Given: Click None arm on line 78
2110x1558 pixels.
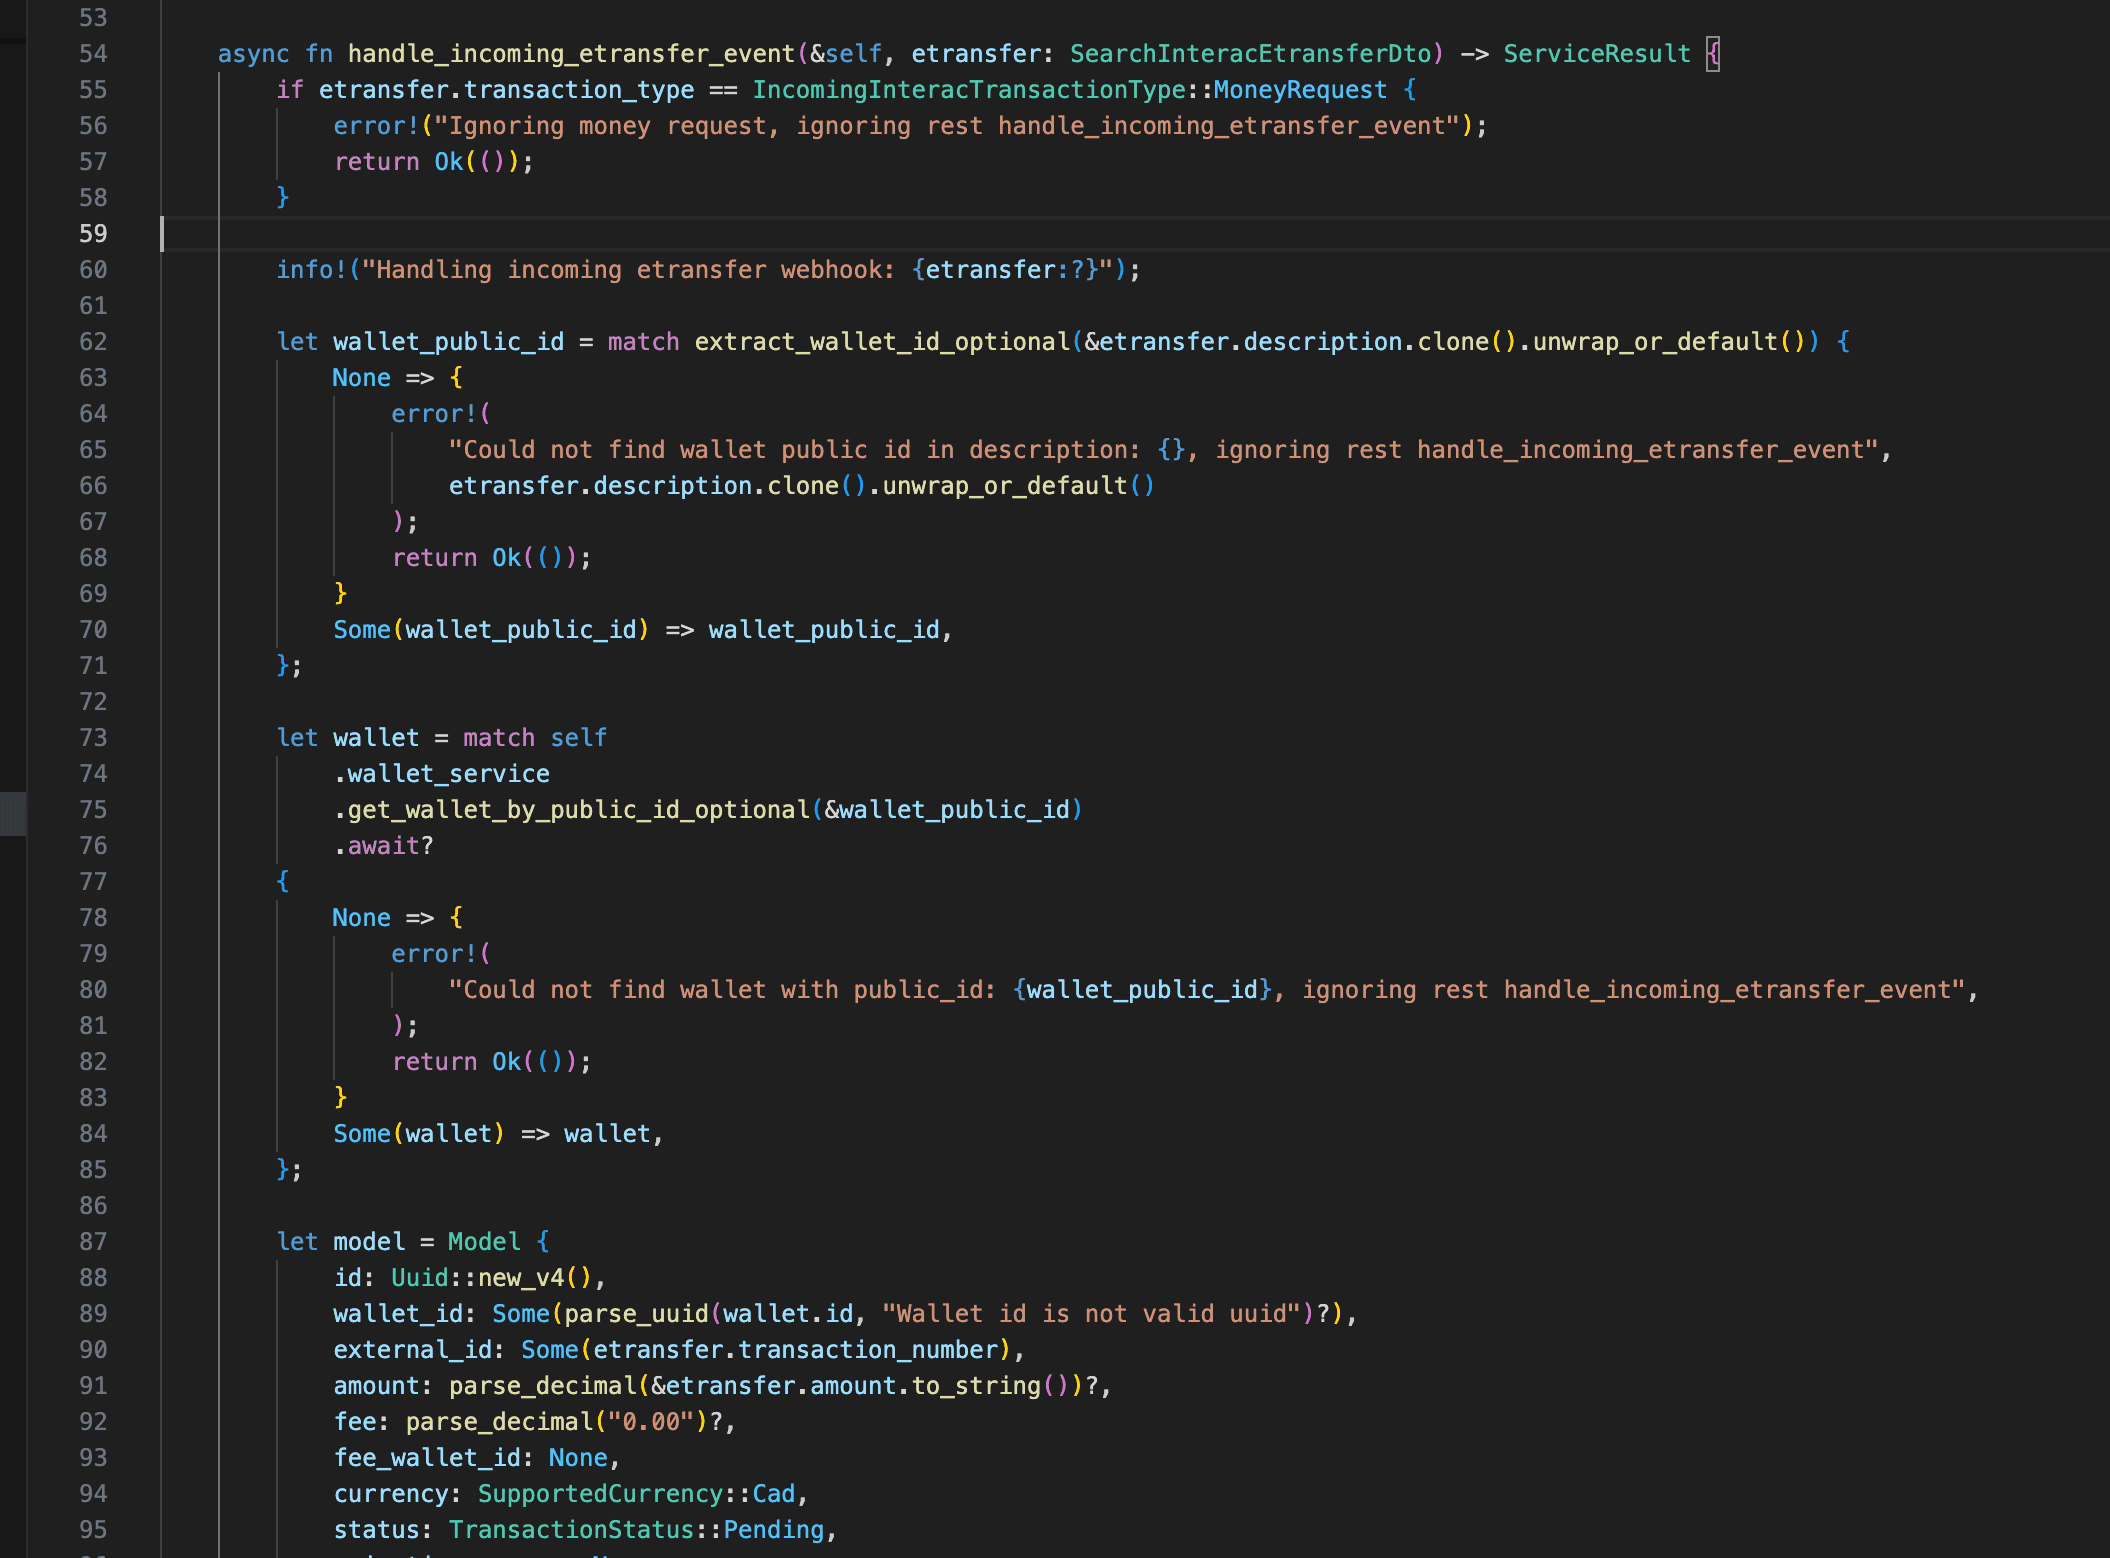Looking at the screenshot, I should pyautogui.click(x=361, y=918).
